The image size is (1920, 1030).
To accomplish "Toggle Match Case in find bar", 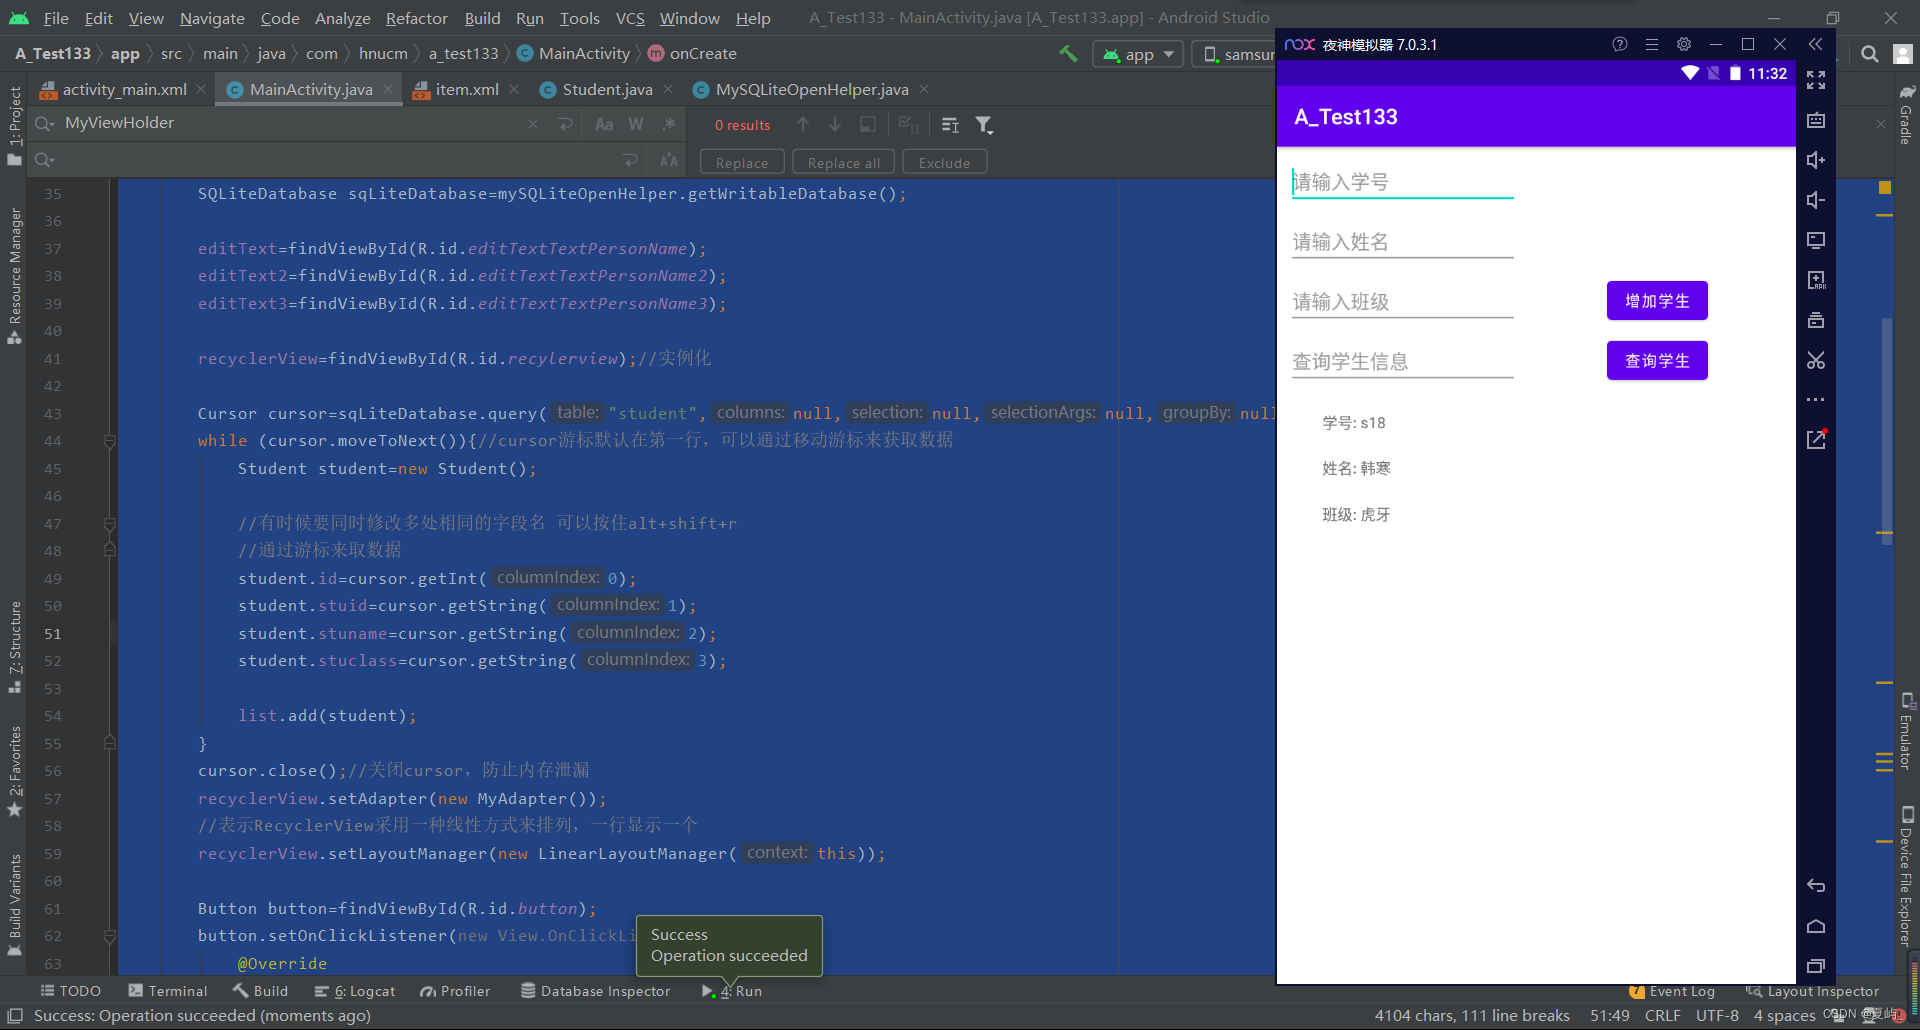I will (604, 125).
